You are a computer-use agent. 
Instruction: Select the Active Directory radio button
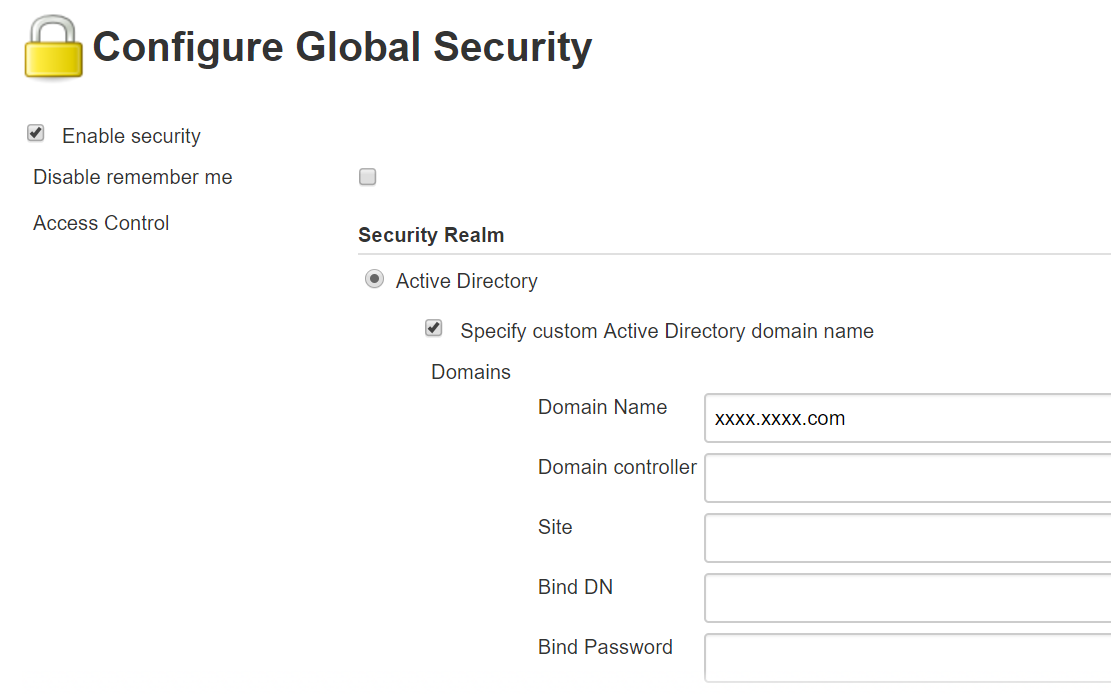374,279
